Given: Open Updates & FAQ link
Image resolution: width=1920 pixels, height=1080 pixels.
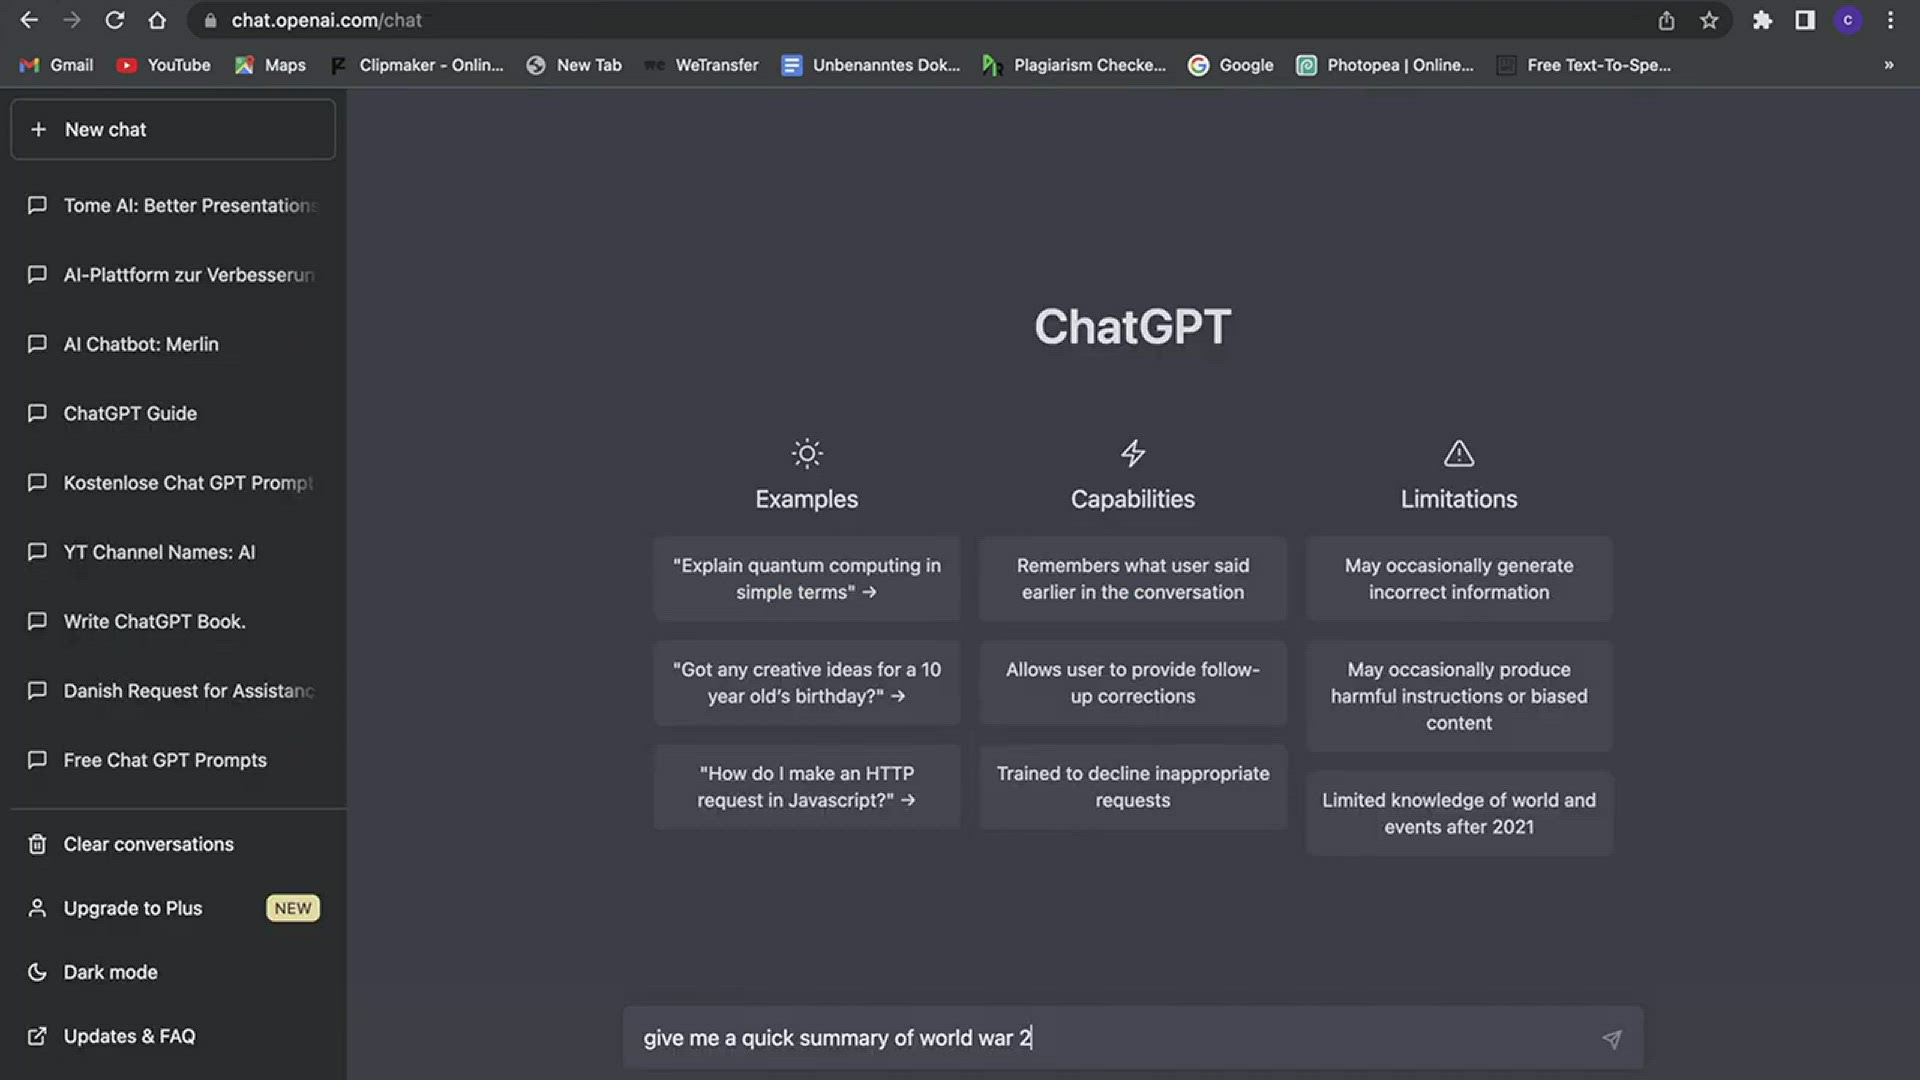Looking at the screenshot, I should pyautogui.click(x=129, y=1036).
